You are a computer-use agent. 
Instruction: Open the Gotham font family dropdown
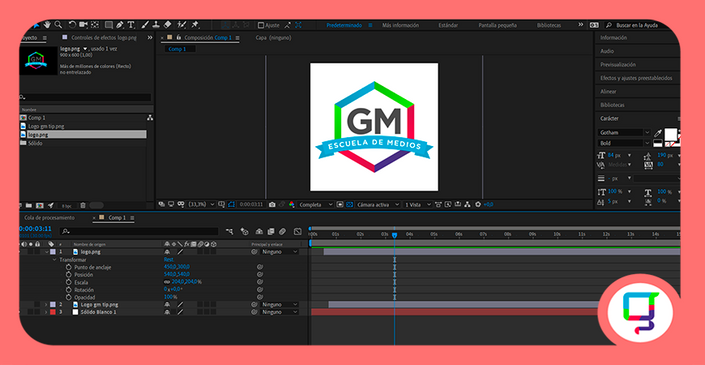coord(625,133)
